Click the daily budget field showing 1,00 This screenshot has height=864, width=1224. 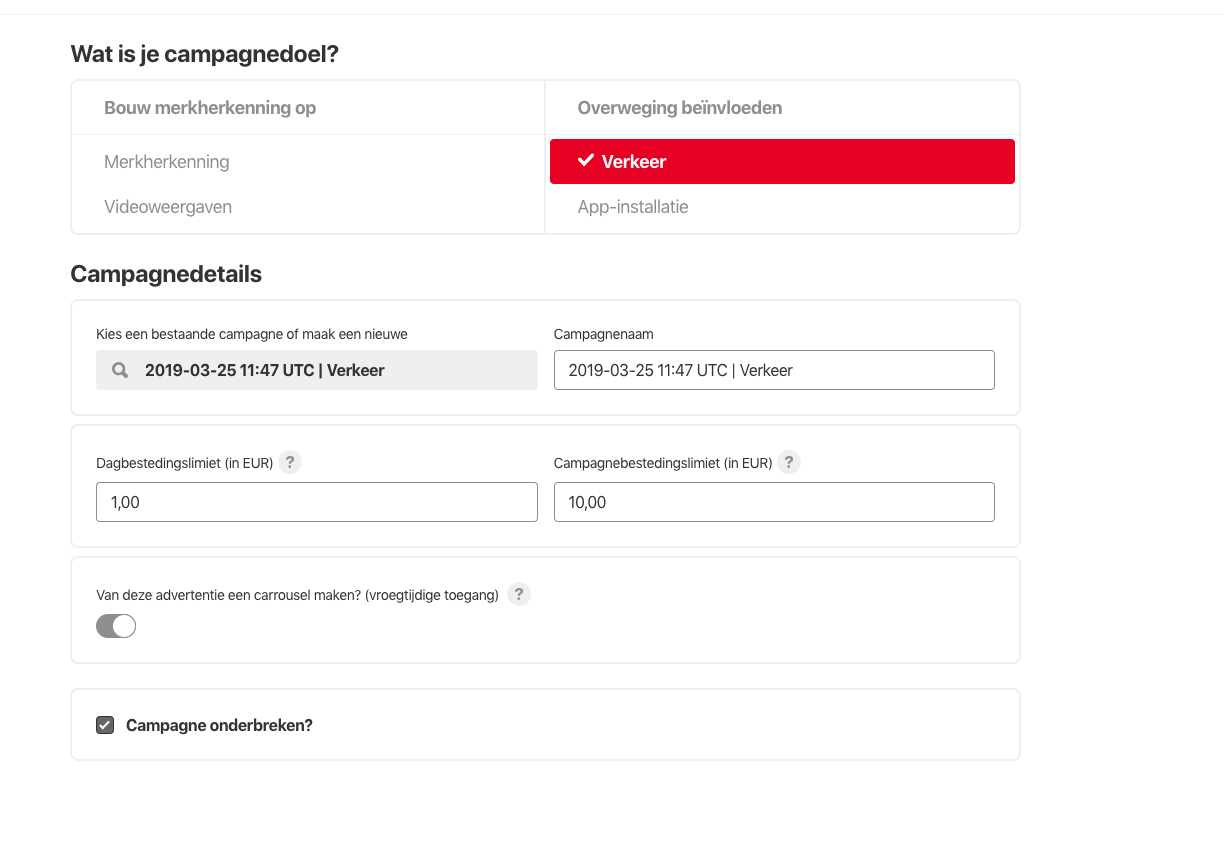317,502
